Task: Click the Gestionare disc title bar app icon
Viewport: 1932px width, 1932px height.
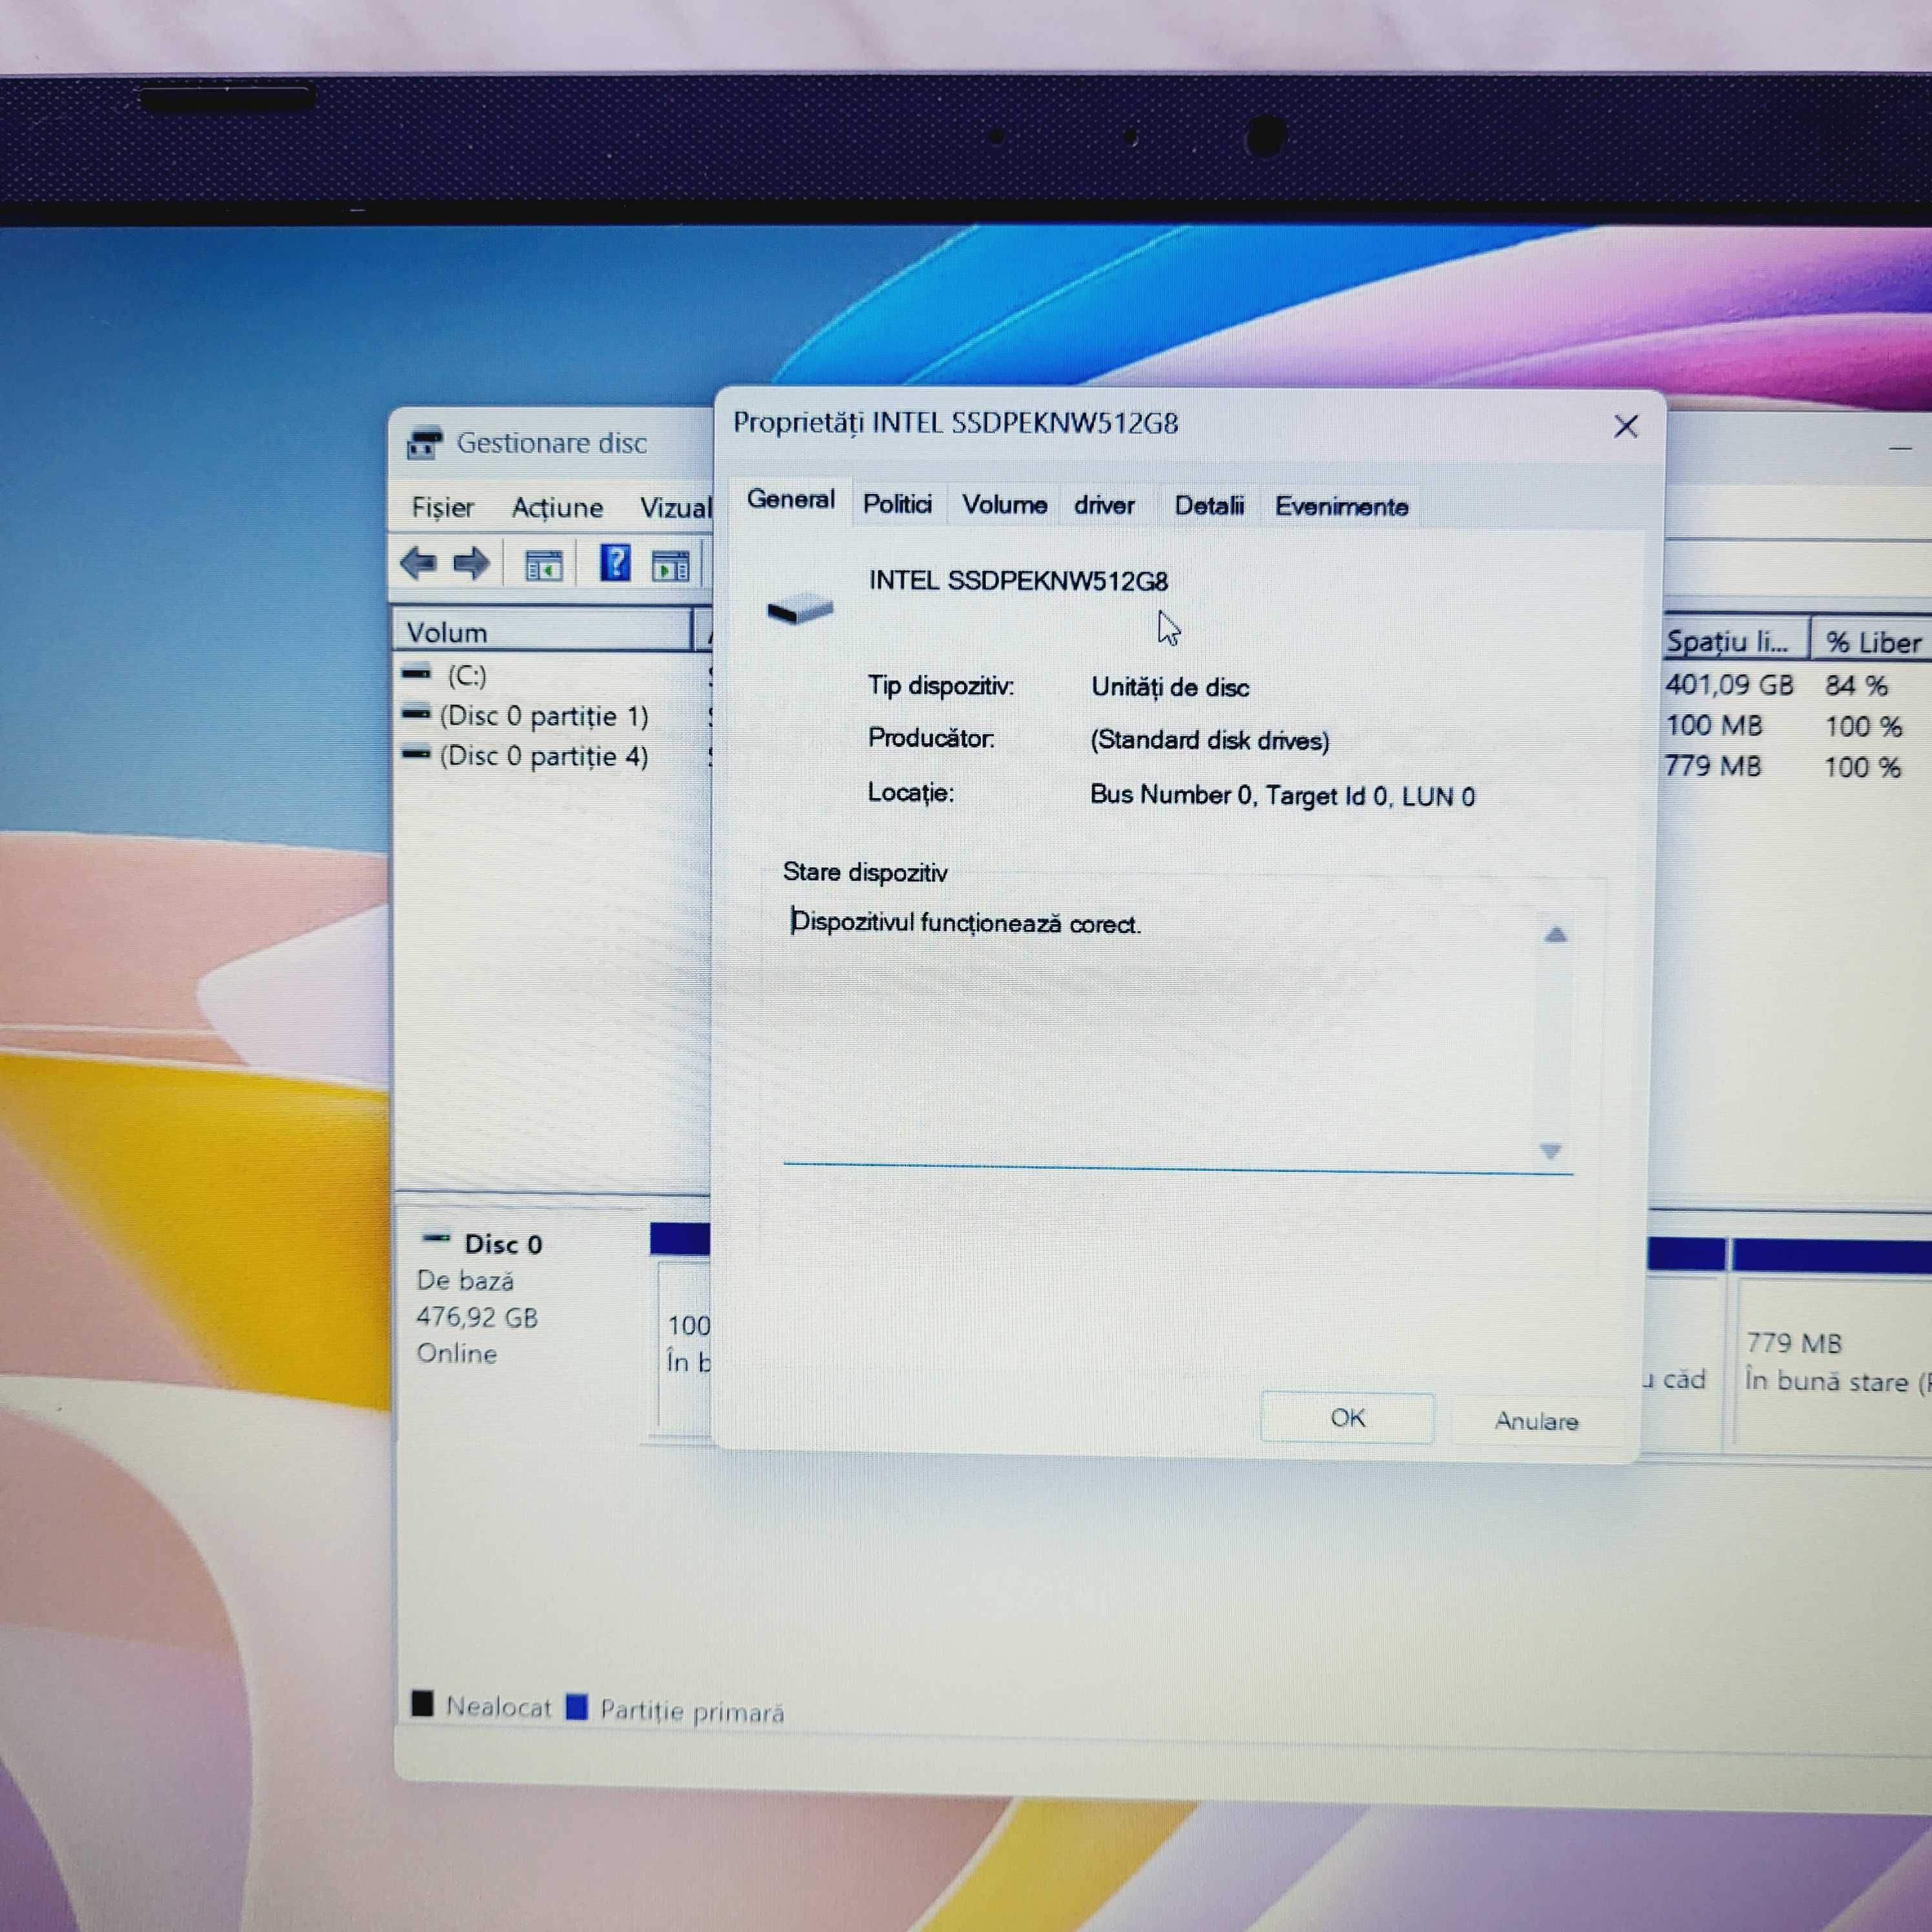Action: tap(425, 443)
